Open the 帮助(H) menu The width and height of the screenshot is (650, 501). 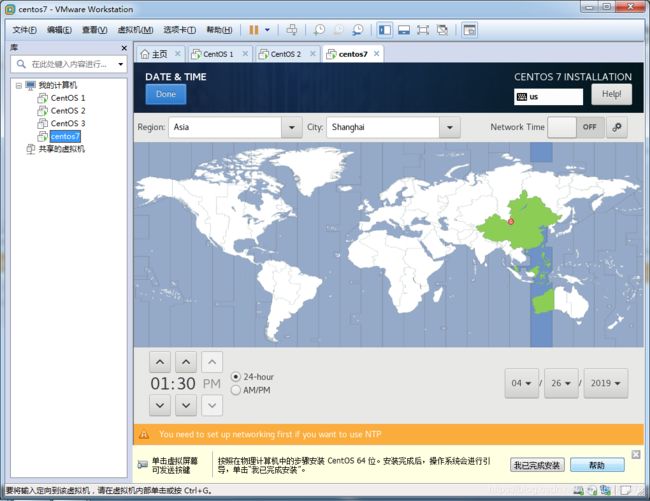[219, 30]
